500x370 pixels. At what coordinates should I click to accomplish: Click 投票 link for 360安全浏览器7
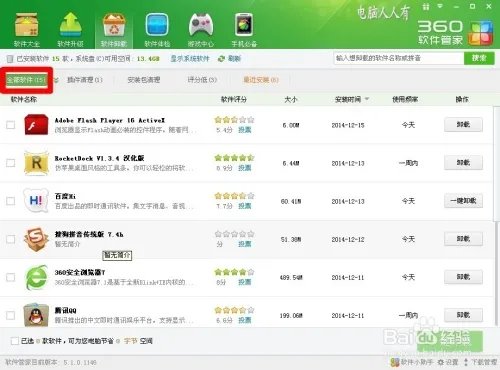click(x=244, y=282)
